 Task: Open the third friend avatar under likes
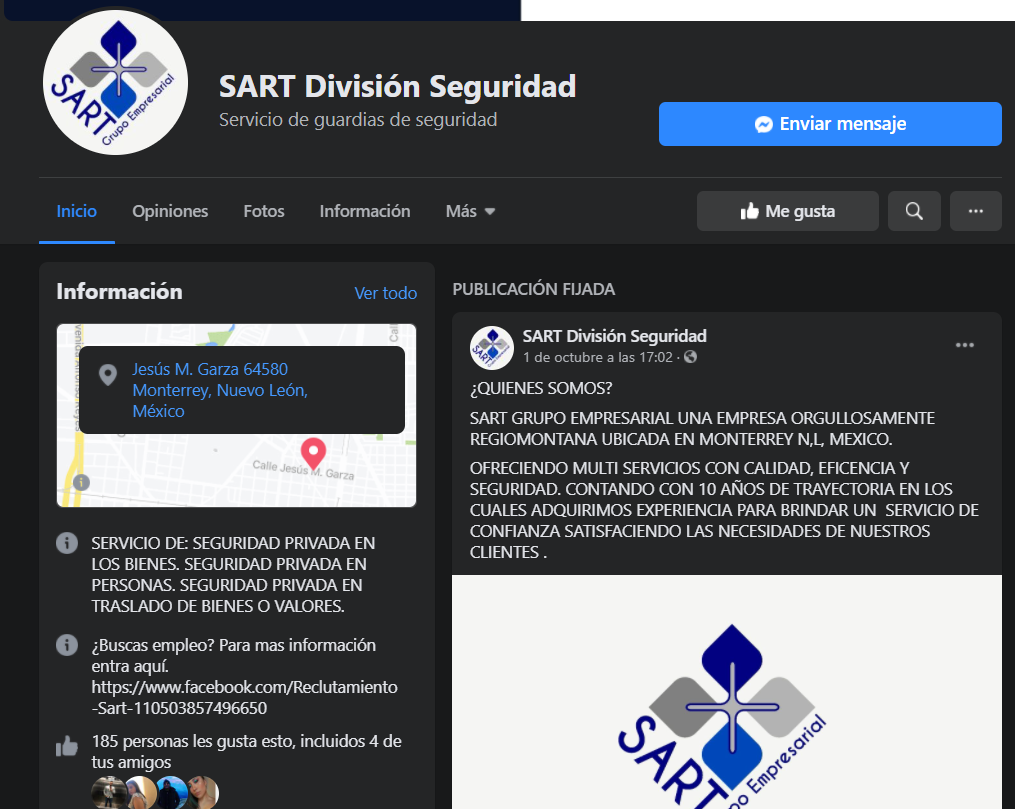click(x=172, y=793)
